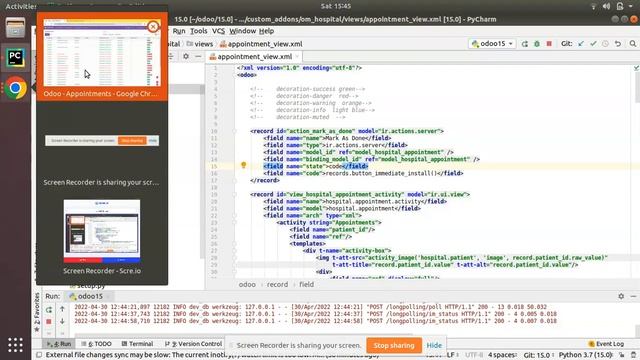Open project panel gear settings icon
The height and width of the screenshot is (360, 640).
point(186,56)
